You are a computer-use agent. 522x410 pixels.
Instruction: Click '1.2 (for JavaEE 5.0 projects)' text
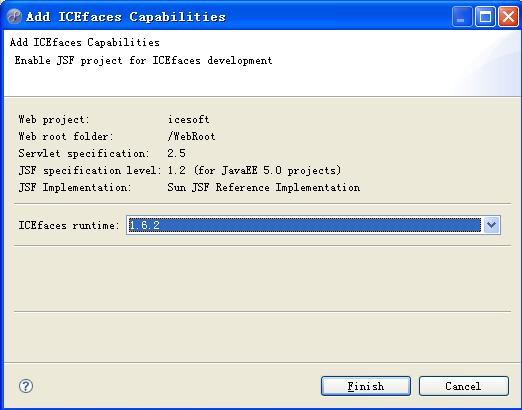[x=254, y=170]
